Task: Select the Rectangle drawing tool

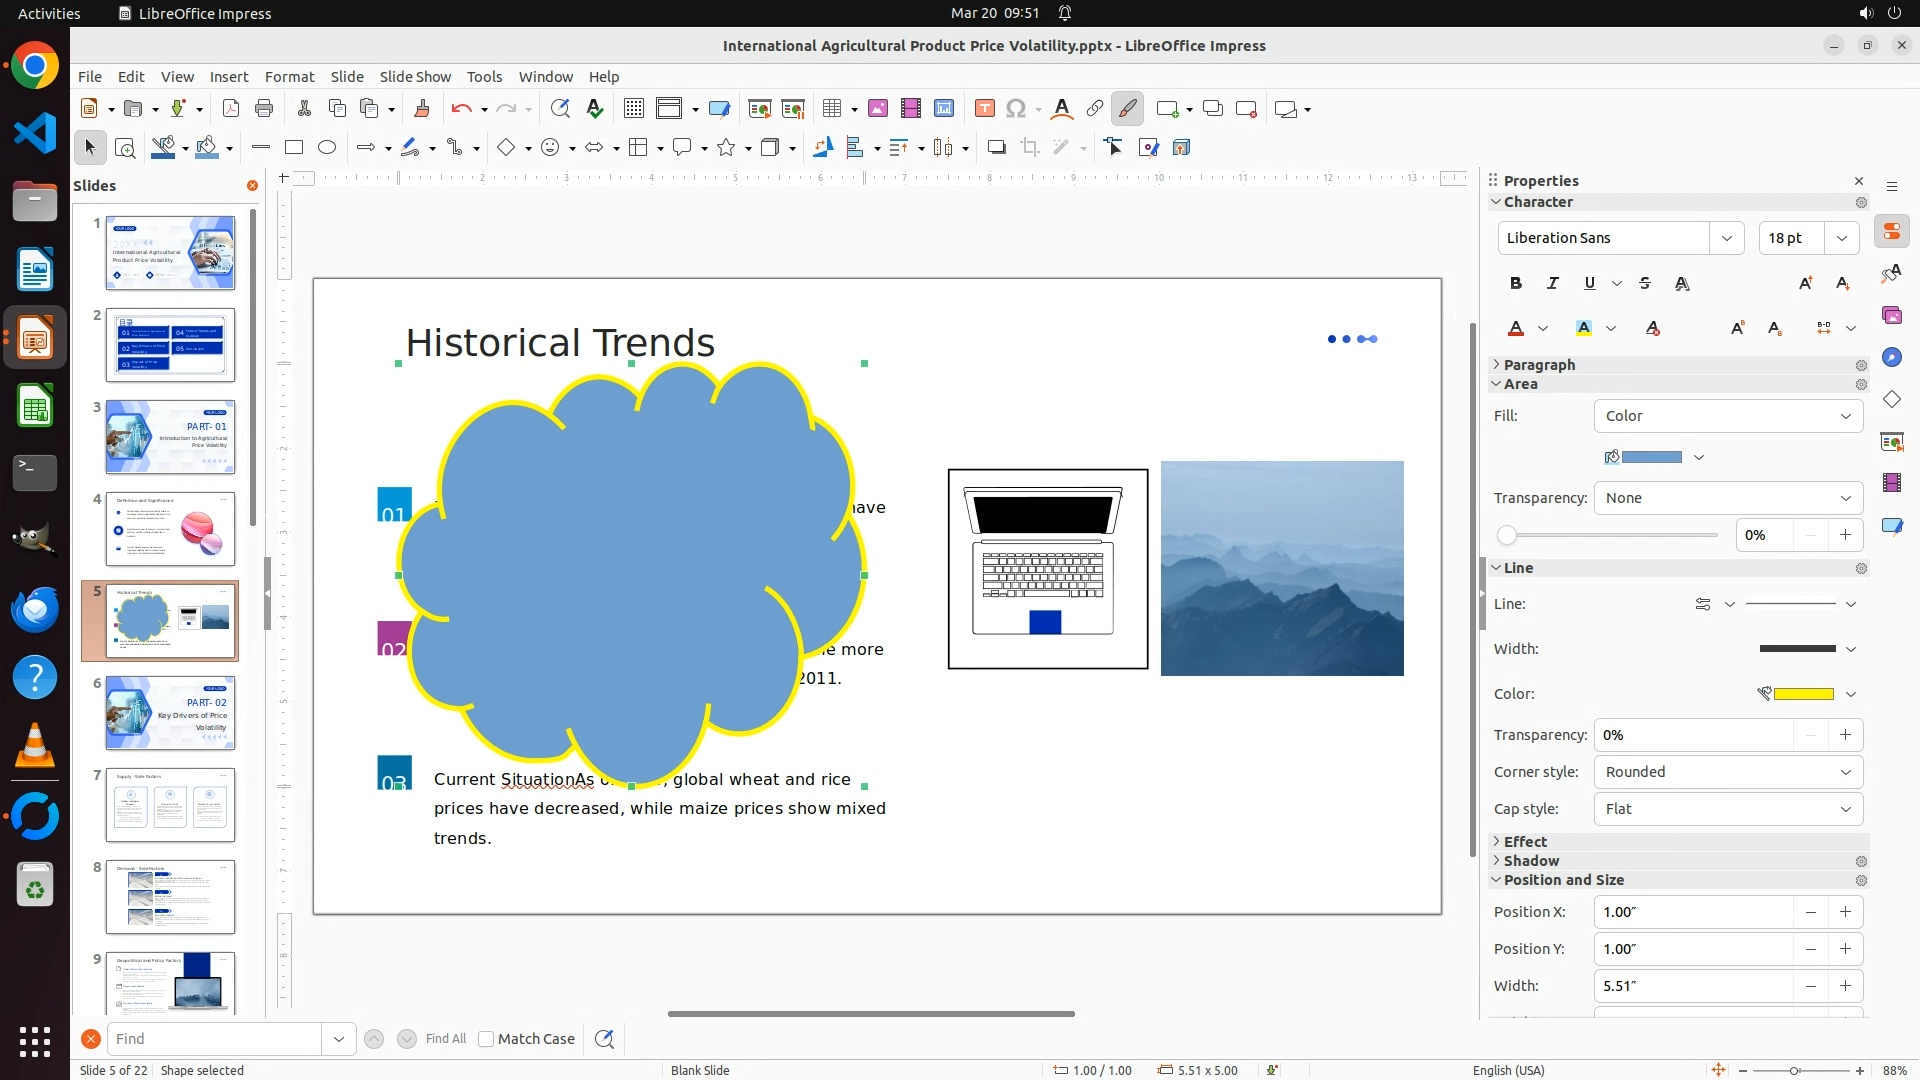Action: click(294, 148)
